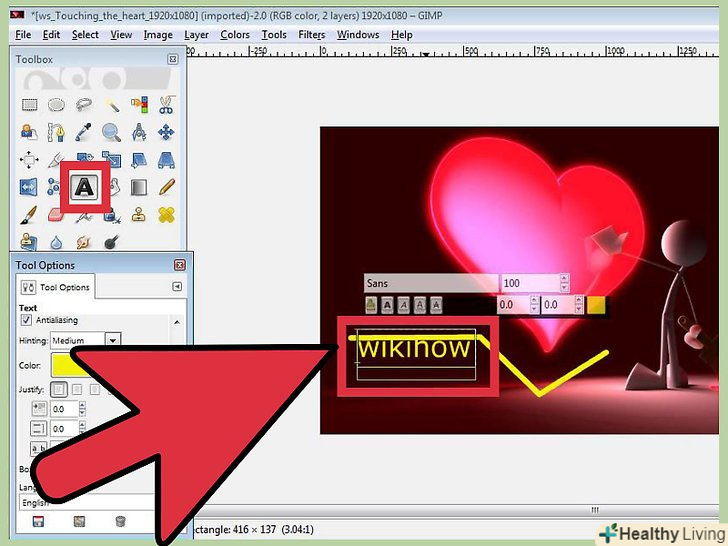Activate the Smudge tool
The height and width of the screenshot is (546, 728).
tap(84, 242)
